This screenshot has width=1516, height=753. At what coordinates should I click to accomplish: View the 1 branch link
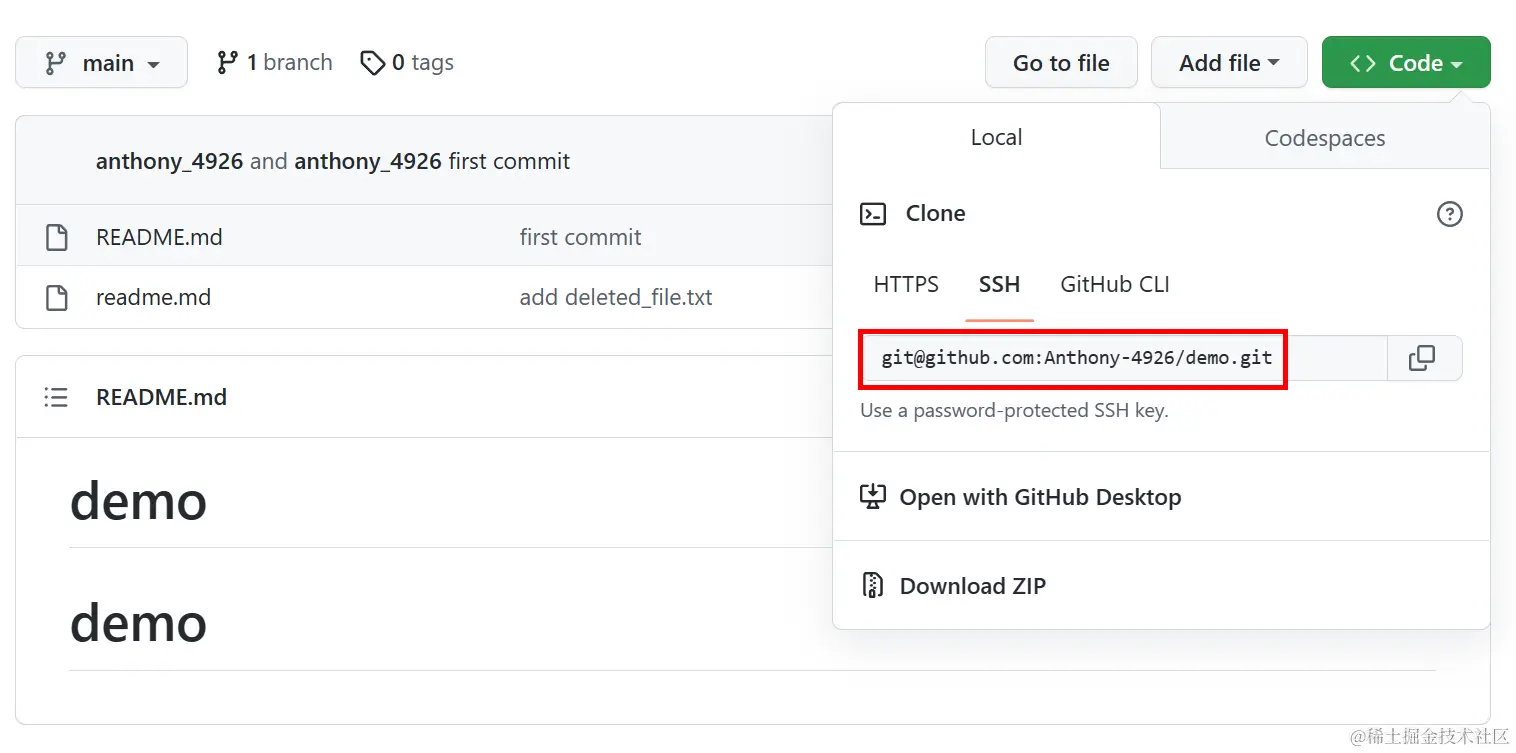(274, 62)
